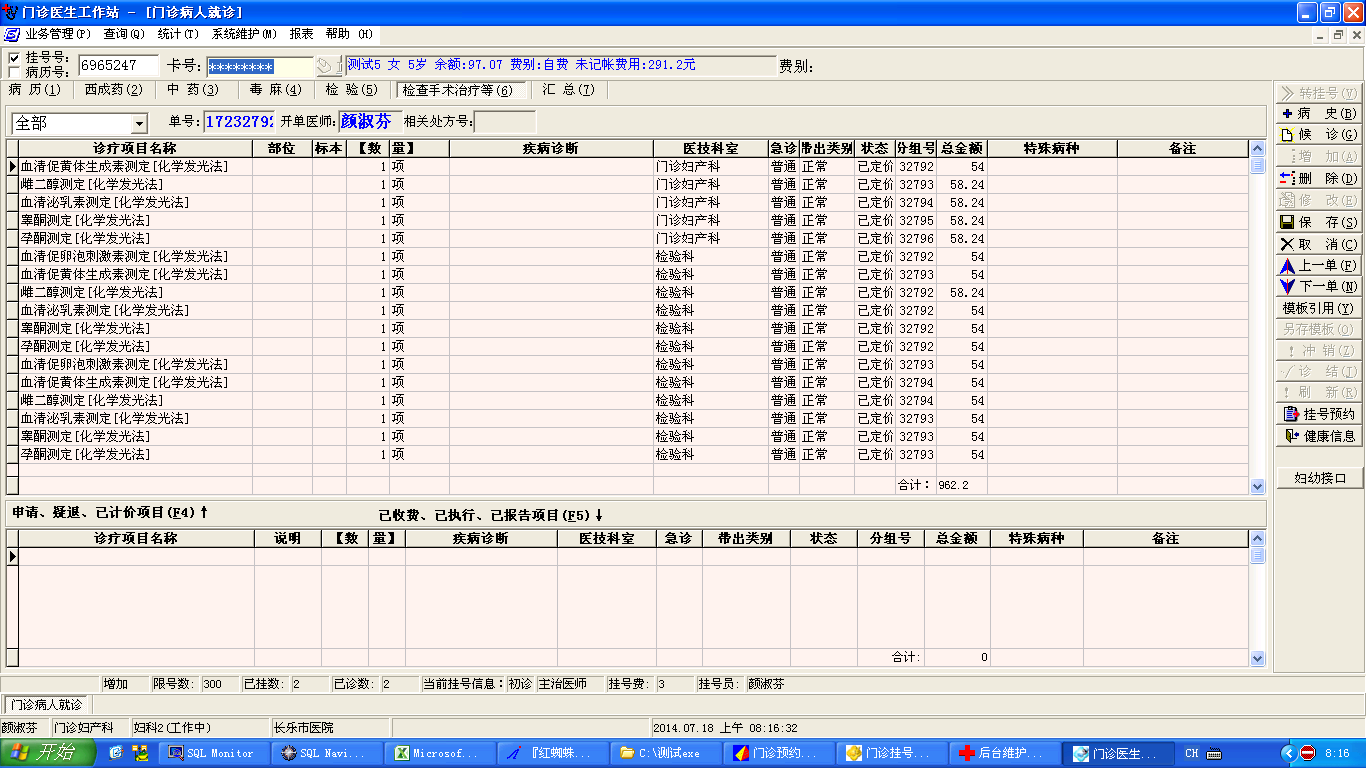Click the Windows 开始 Start button
This screenshot has height=768, width=1366.
click(x=48, y=753)
